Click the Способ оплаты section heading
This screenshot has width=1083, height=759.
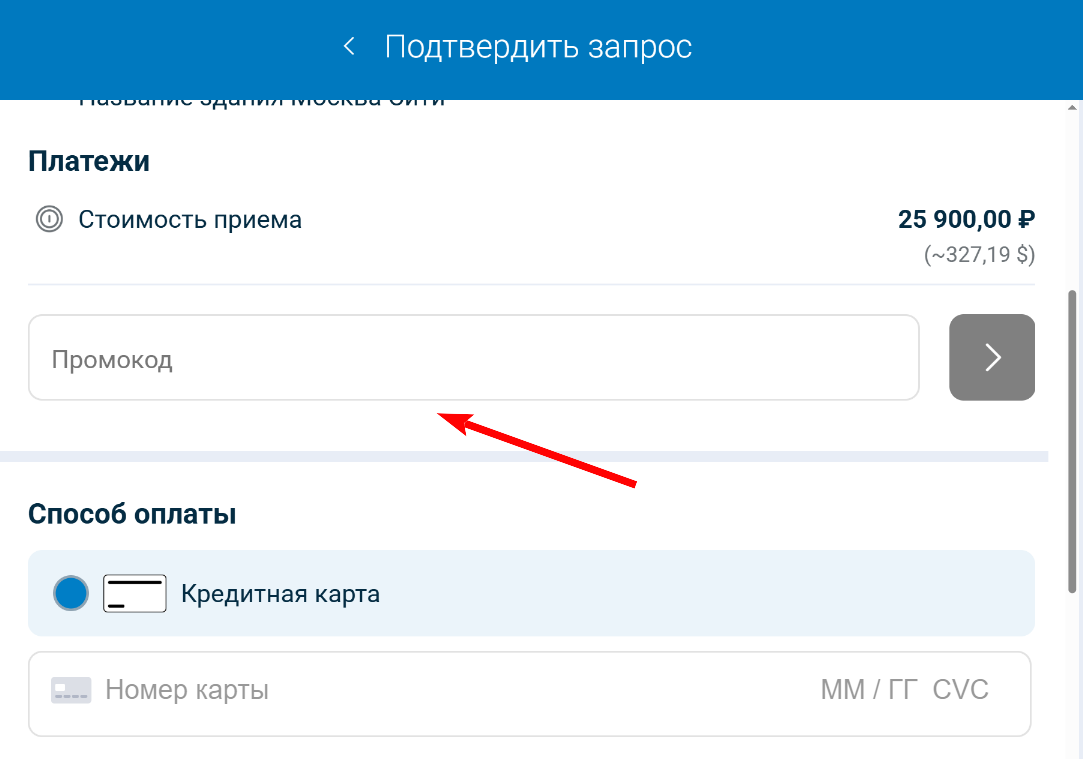(x=132, y=514)
